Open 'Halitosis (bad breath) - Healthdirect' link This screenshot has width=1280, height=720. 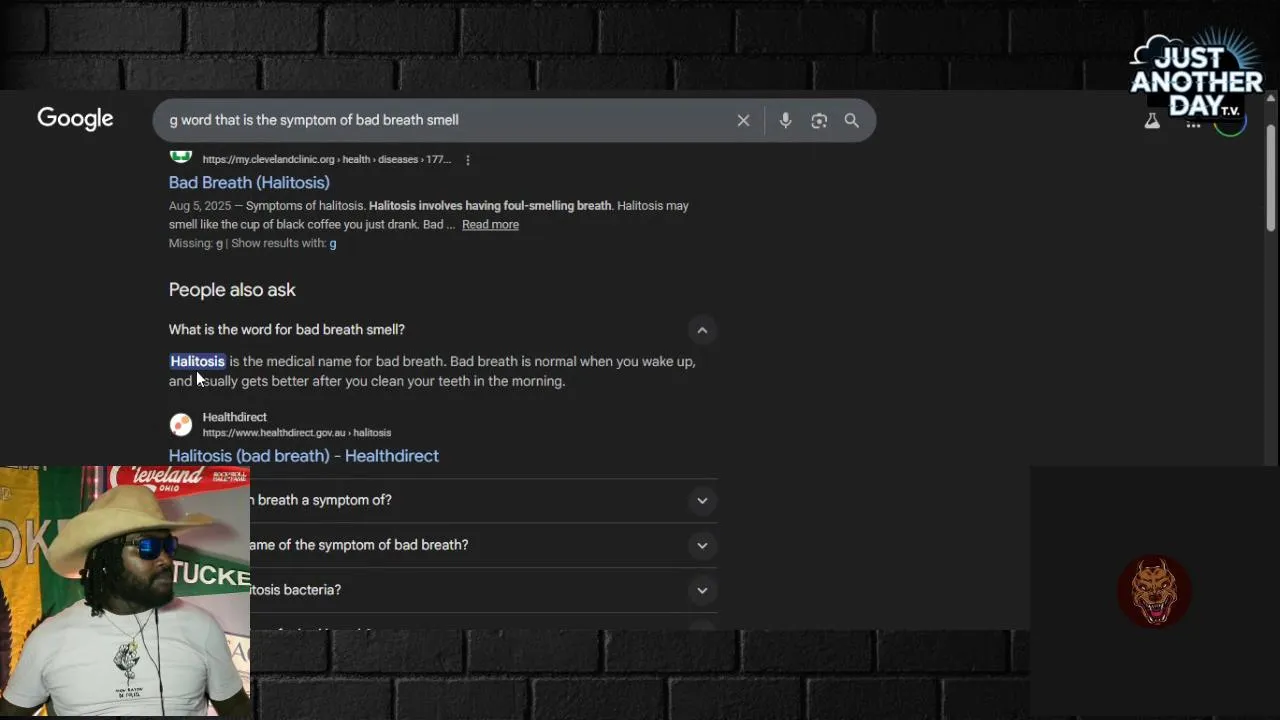tap(304, 456)
